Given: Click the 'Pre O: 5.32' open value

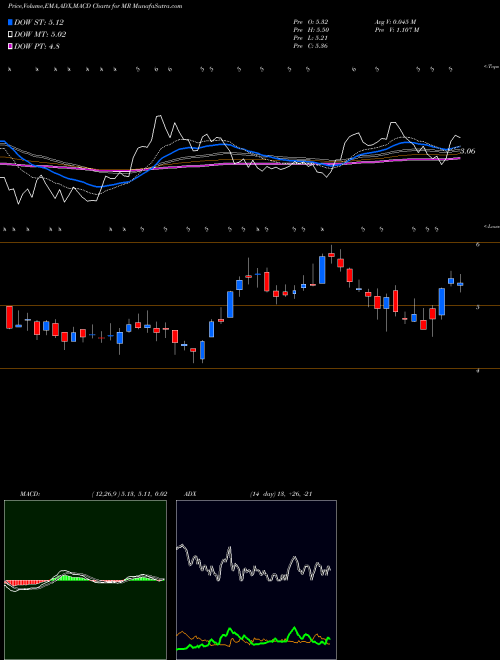Looking at the screenshot, I should [x=311, y=22].
